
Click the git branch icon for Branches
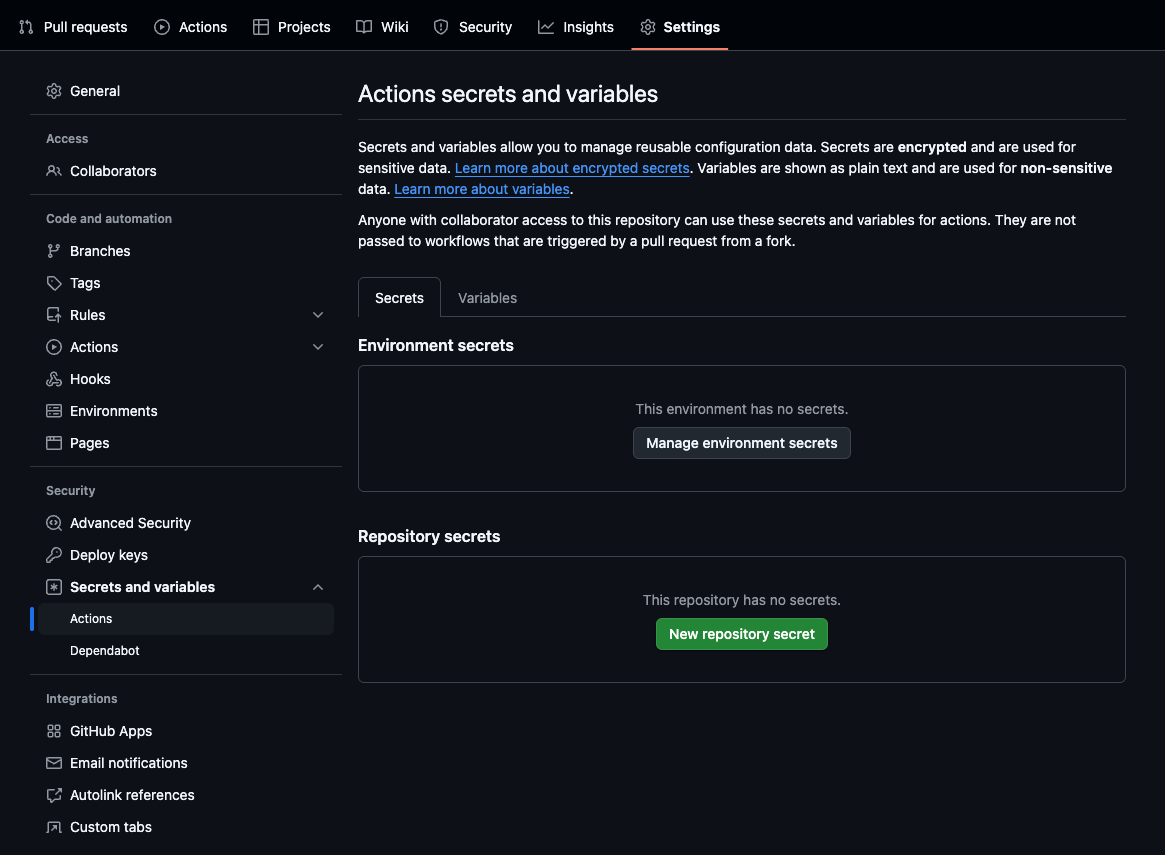54,251
